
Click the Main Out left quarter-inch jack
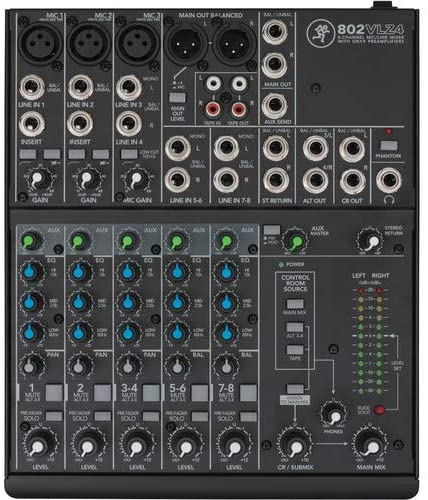(x=275, y=32)
